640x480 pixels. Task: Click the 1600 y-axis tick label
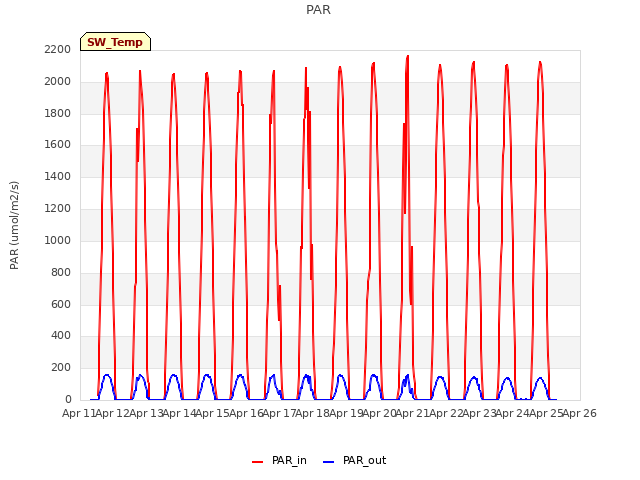tap(58, 144)
